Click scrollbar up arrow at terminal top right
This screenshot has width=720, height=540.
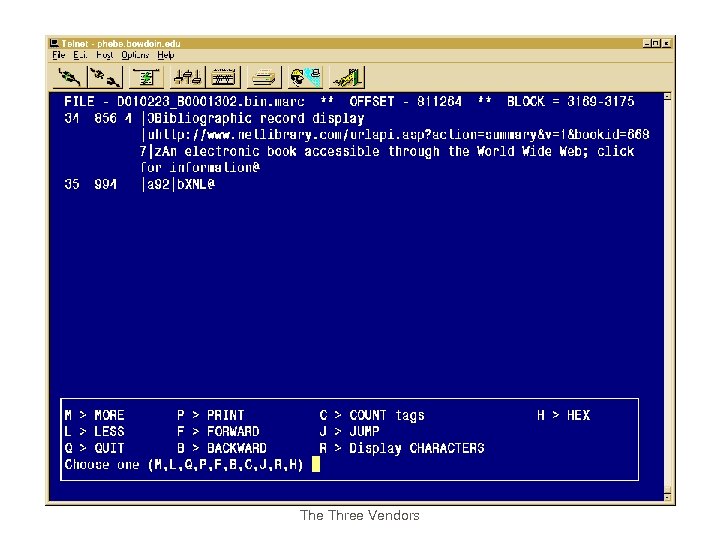(668, 96)
